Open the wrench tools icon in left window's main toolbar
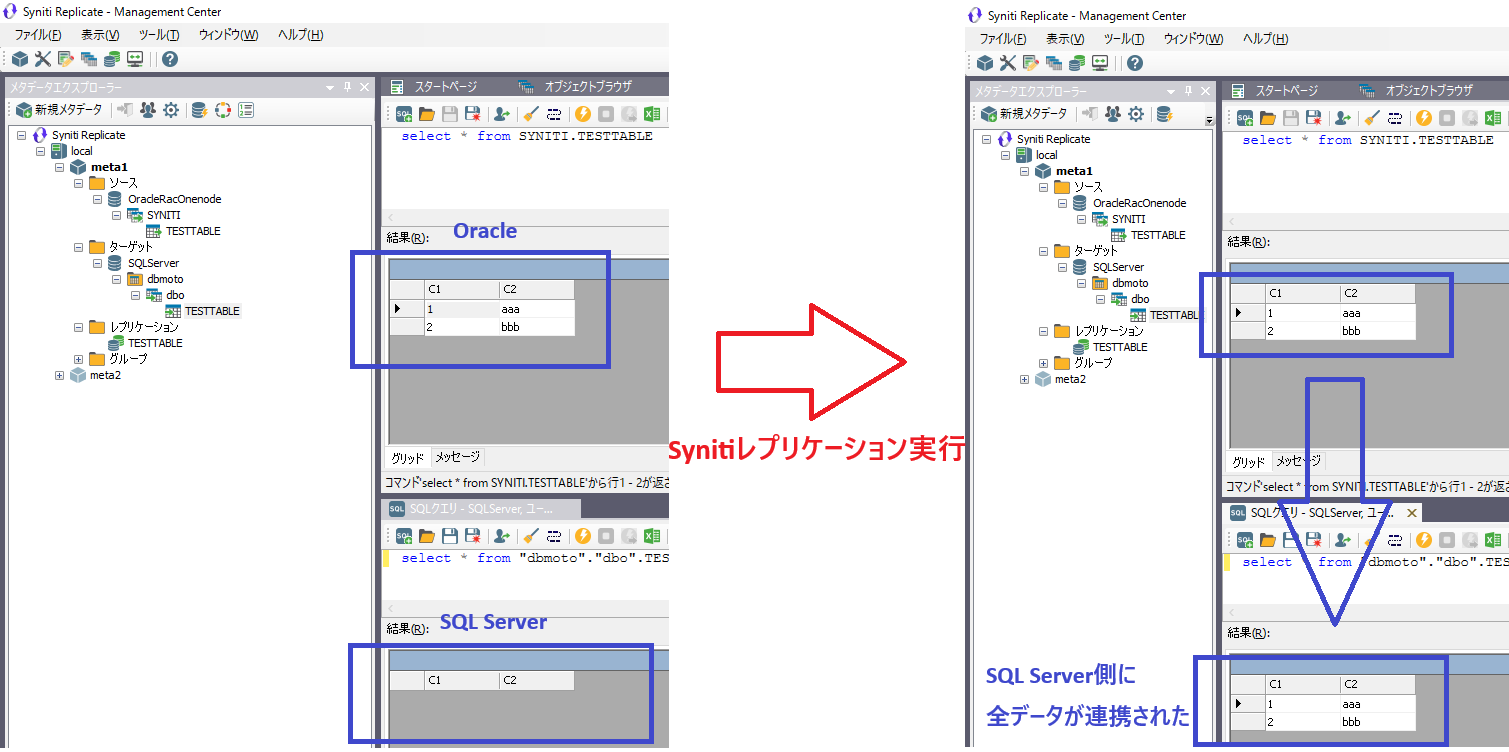1509x752 pixels. click(x=42, y=59)
